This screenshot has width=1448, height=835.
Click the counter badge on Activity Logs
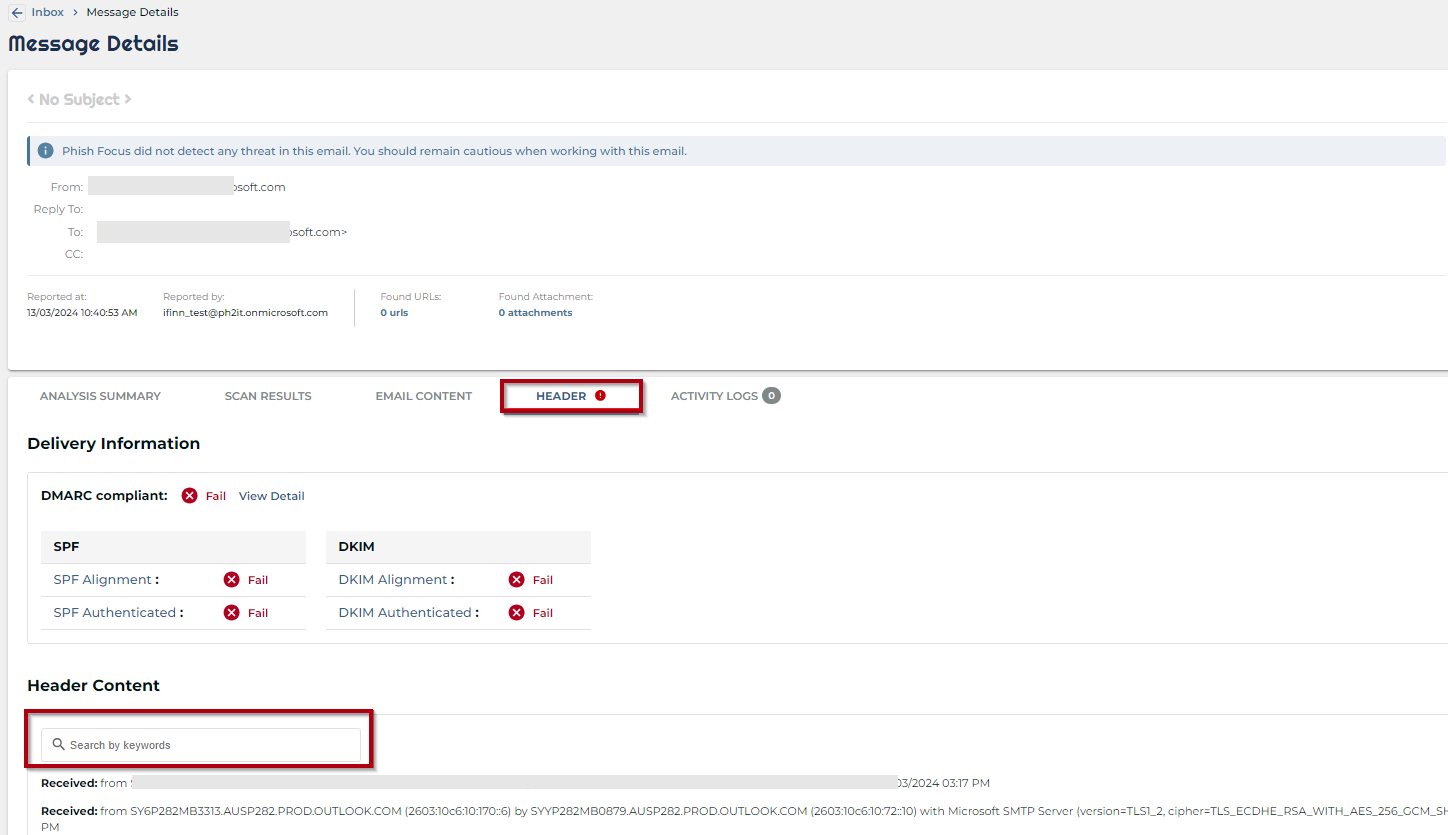[x=771, y=395]
